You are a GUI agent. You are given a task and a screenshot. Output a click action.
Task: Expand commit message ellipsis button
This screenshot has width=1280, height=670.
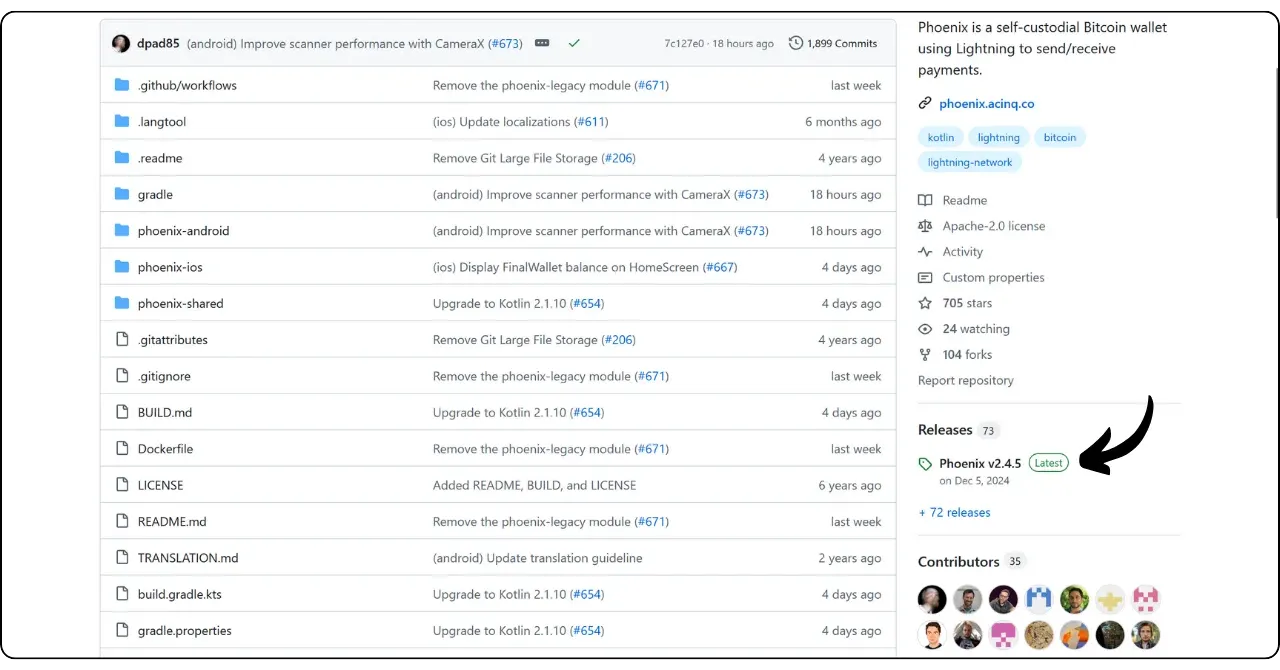[x=542, y=43]
